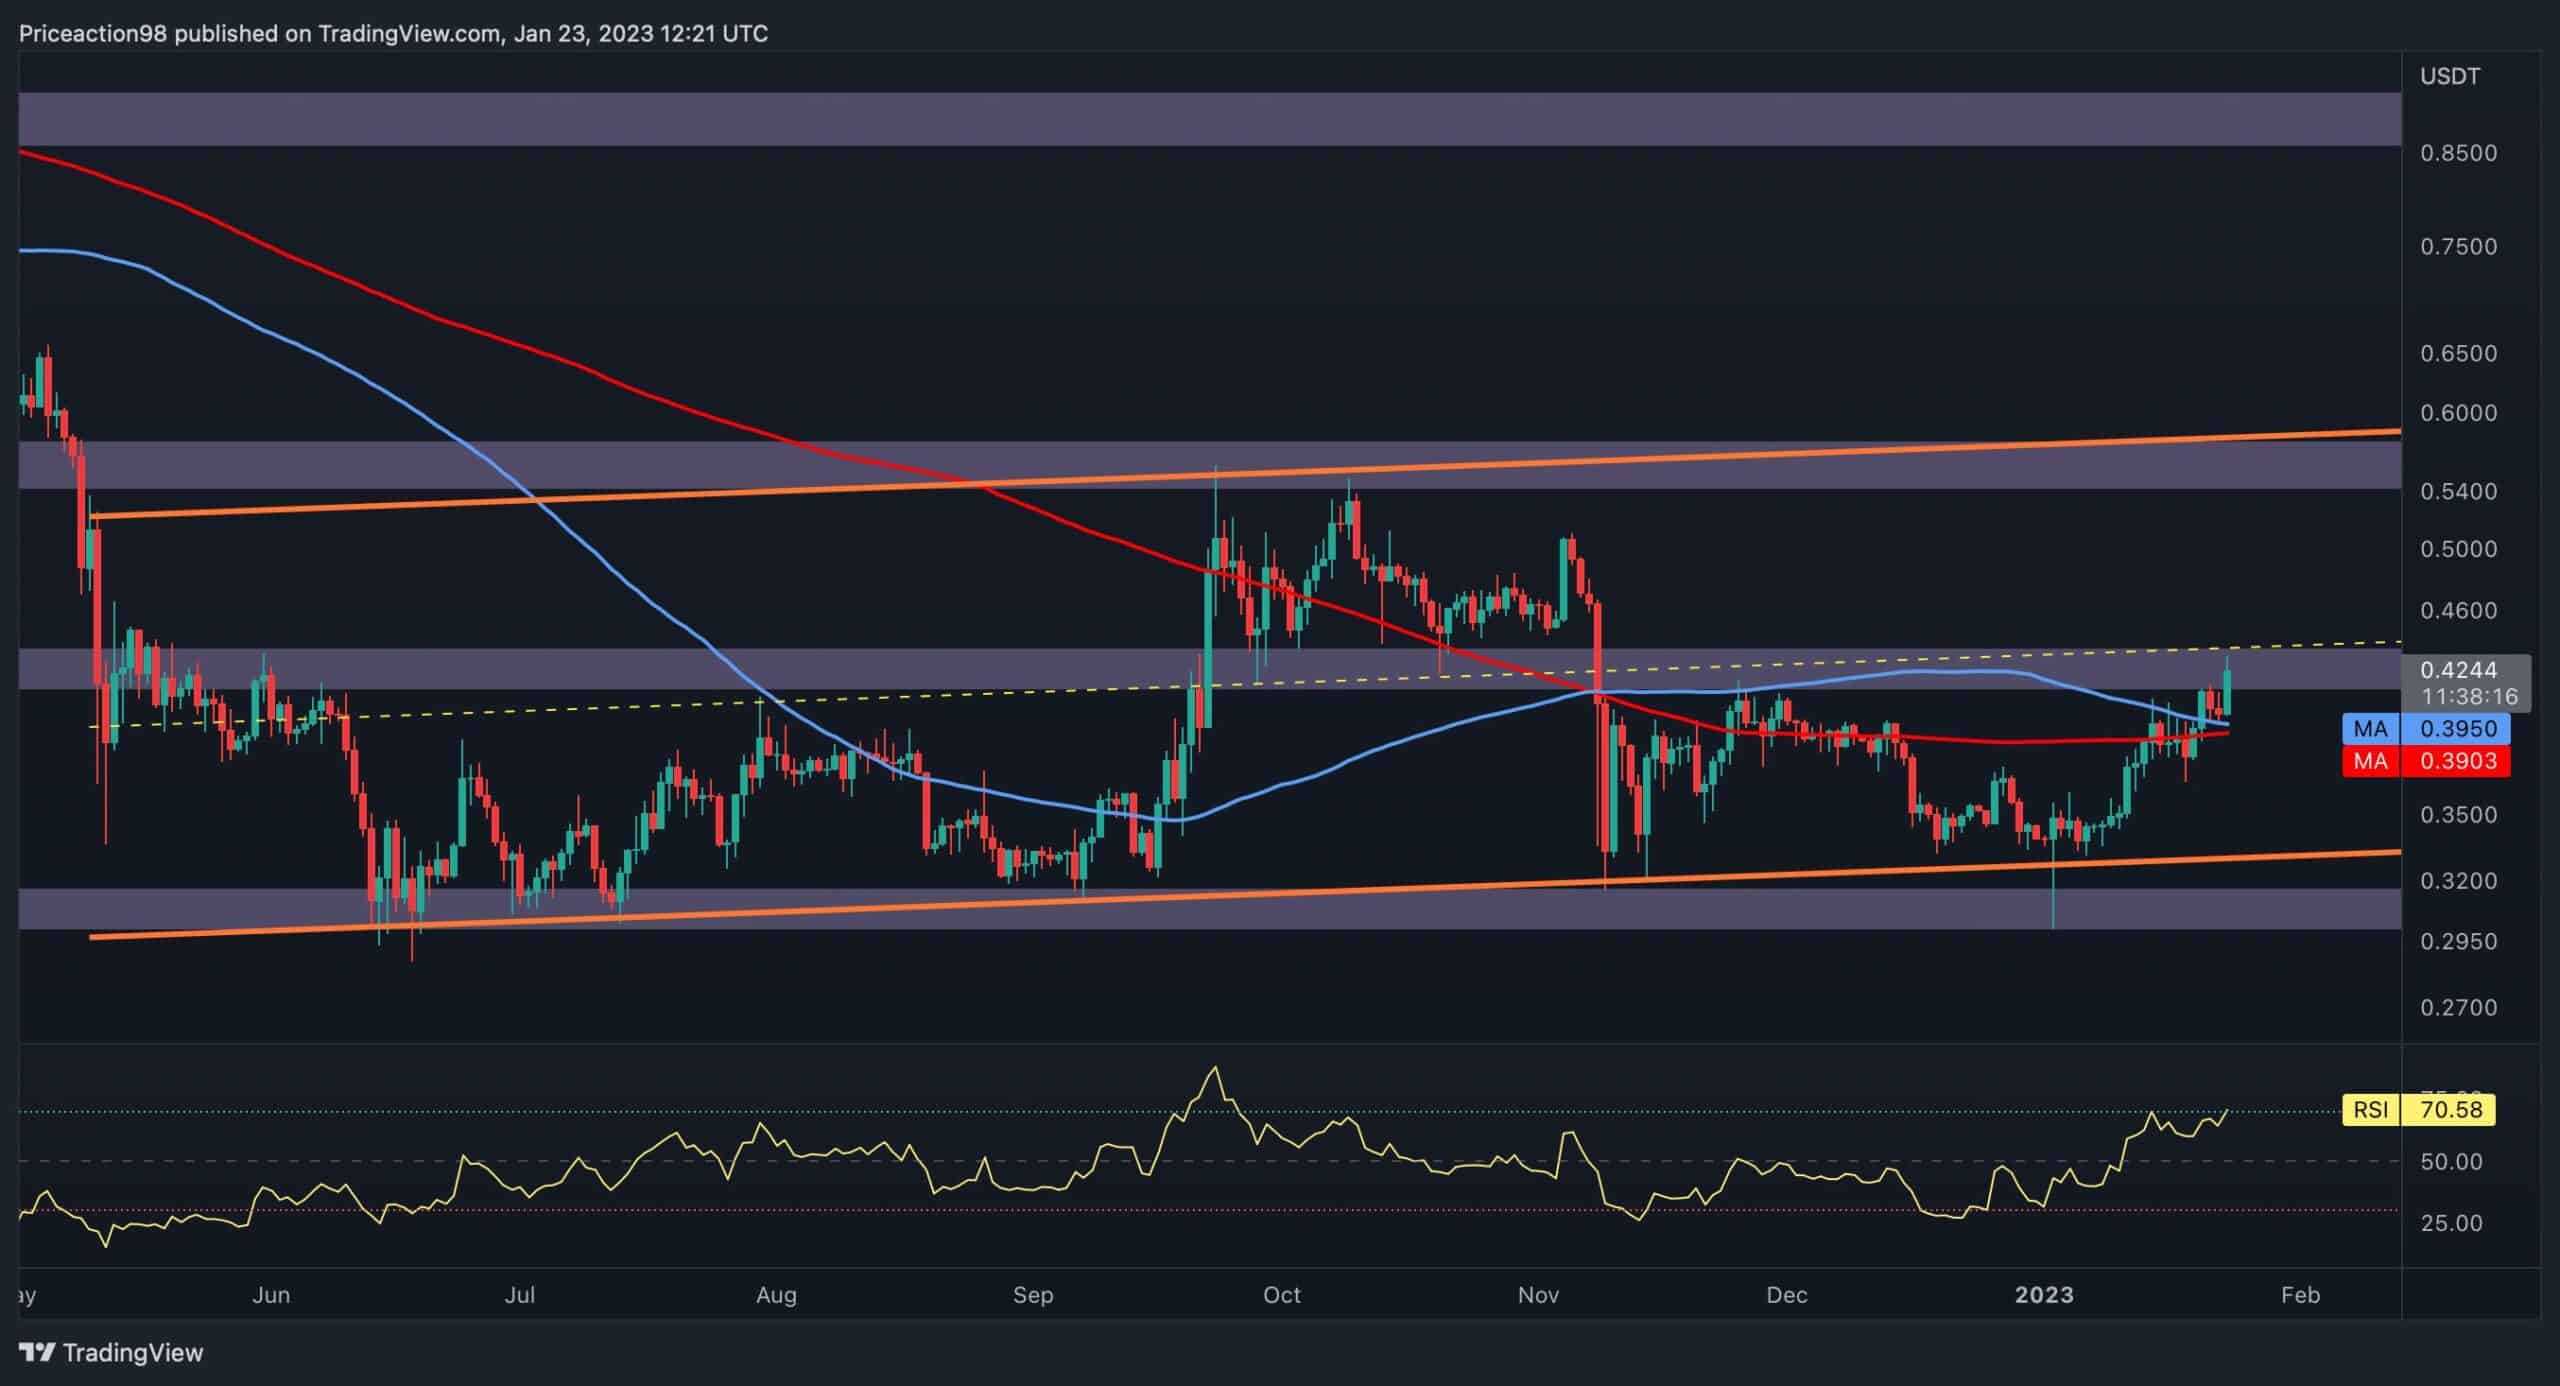Image resolution: width=2560 pixels, height=1386 pixels.
Task: Click the 0.8500 price axis label
Action: [2458, 153]
